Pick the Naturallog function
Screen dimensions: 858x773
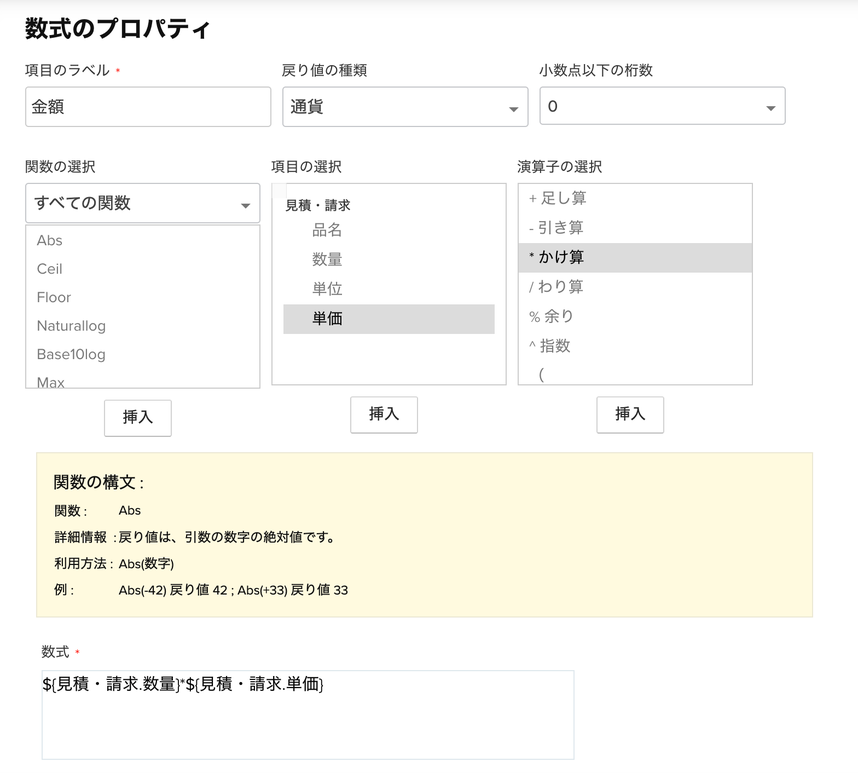pos(71,326)
